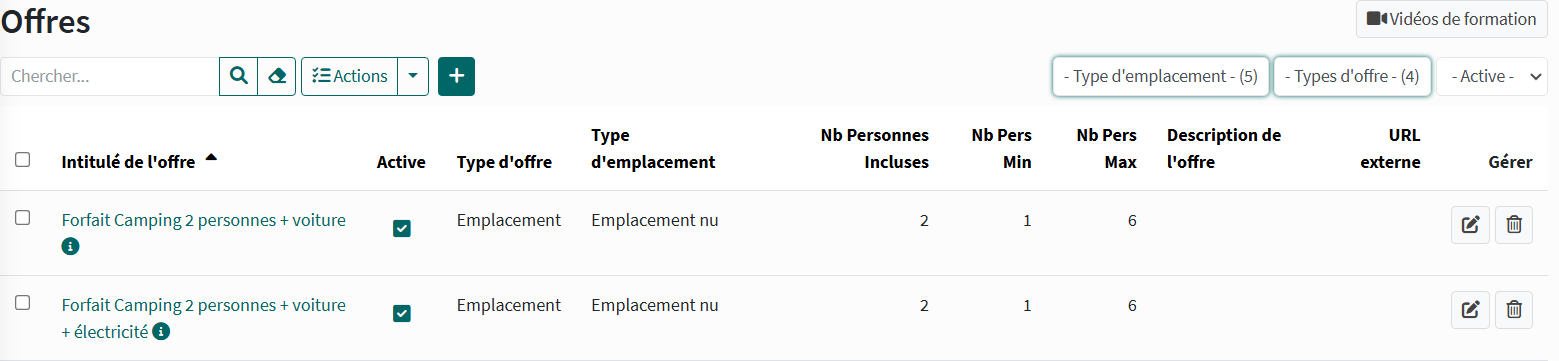This screenshot has width=1559, height=361.
Task: Delete the offer with électricité
Action: (x=1514, y=310)
